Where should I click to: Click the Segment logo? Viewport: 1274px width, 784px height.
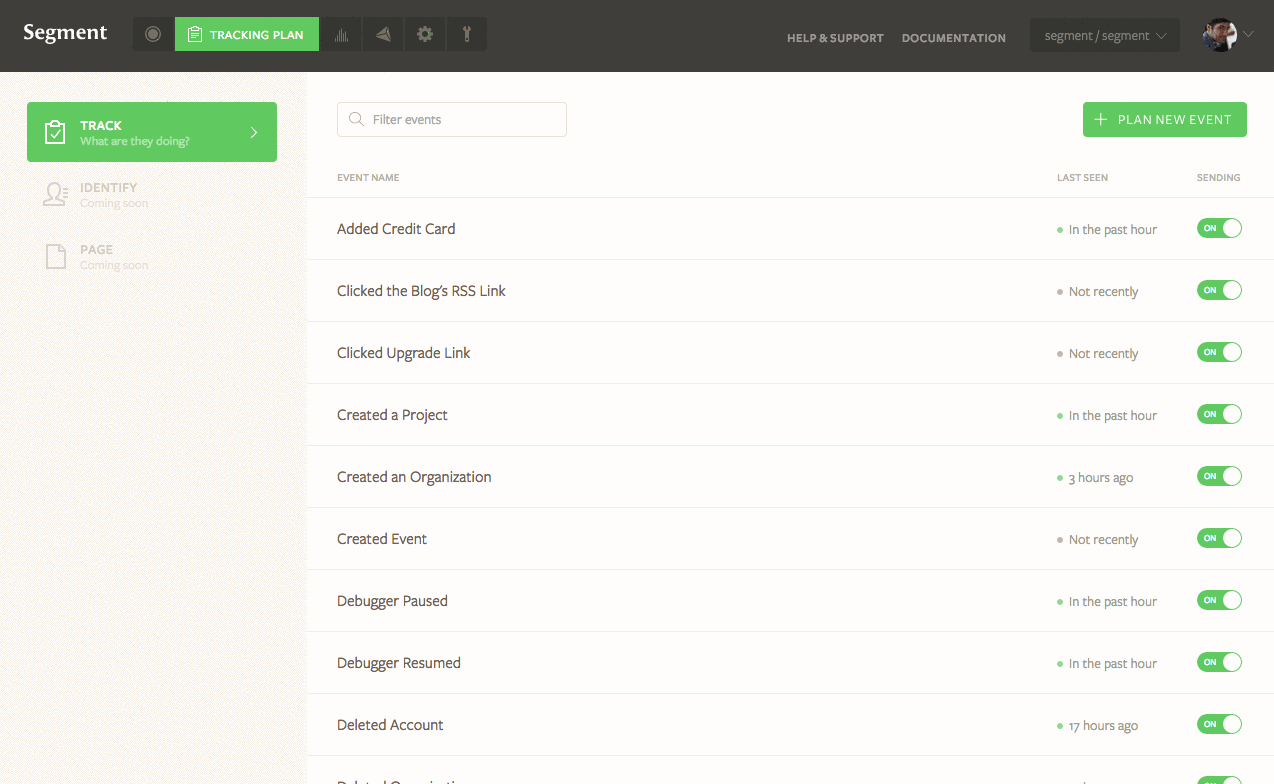65,32
